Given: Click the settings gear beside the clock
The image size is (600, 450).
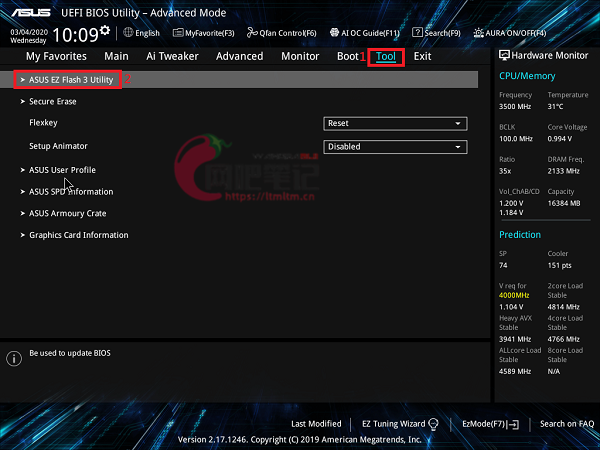Looking at the screenshot, I should [105, 30].
